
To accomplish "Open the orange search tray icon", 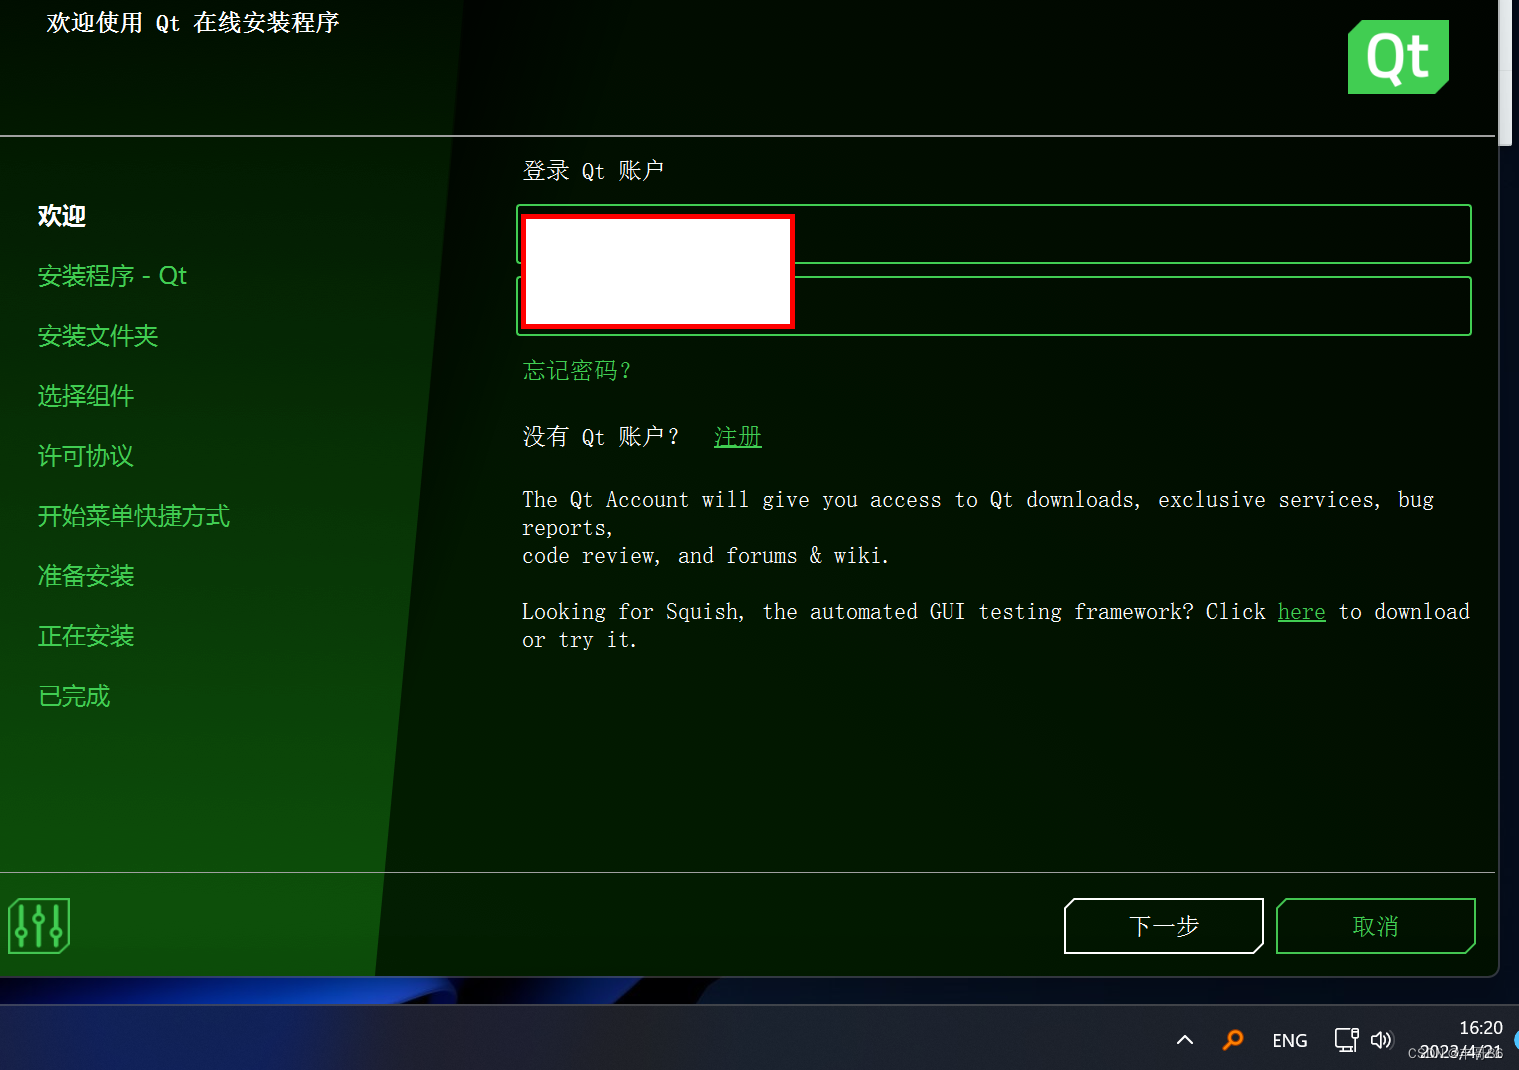I will 1233,1040.
